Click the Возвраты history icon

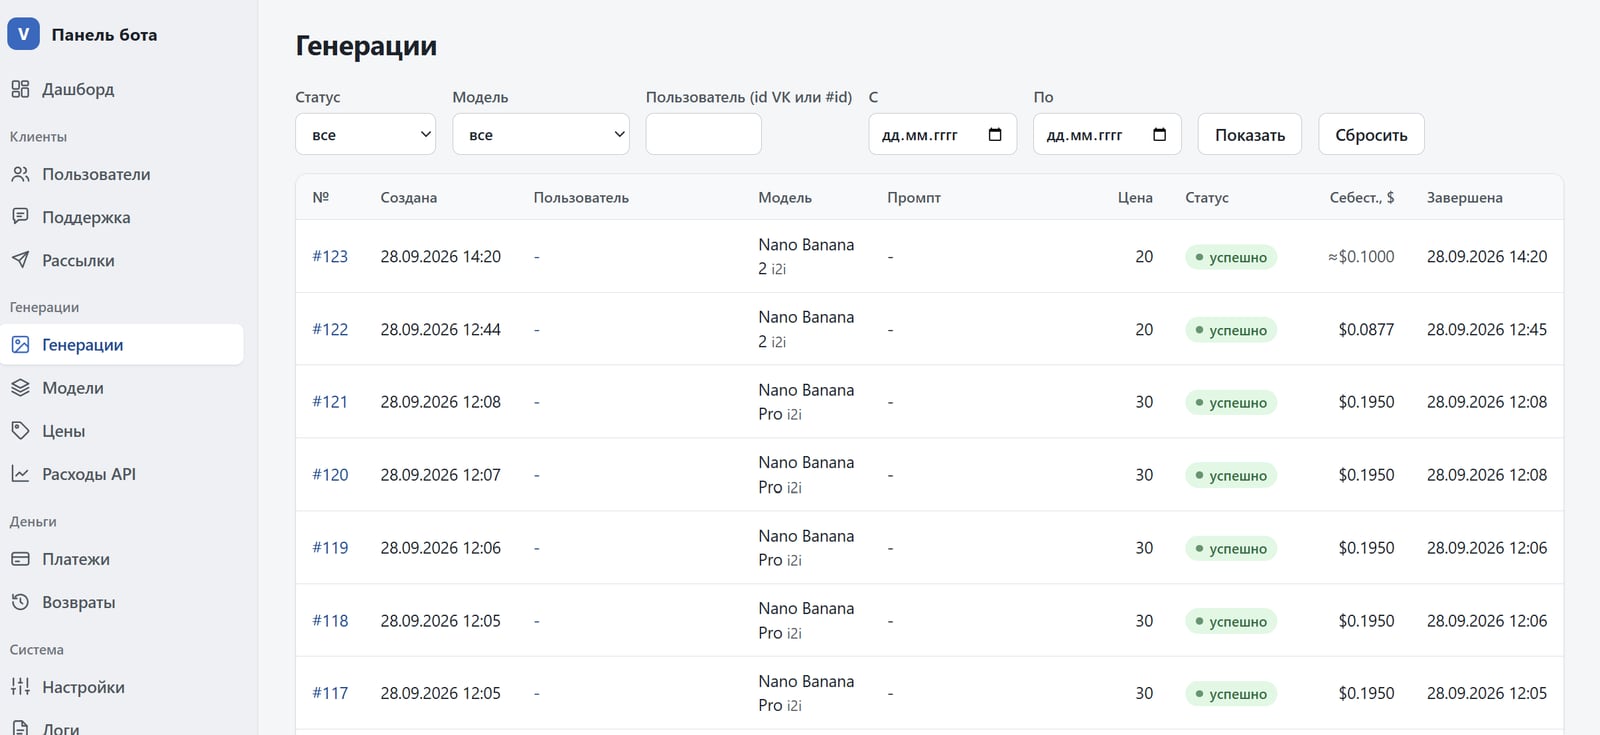tap(20, 602)
